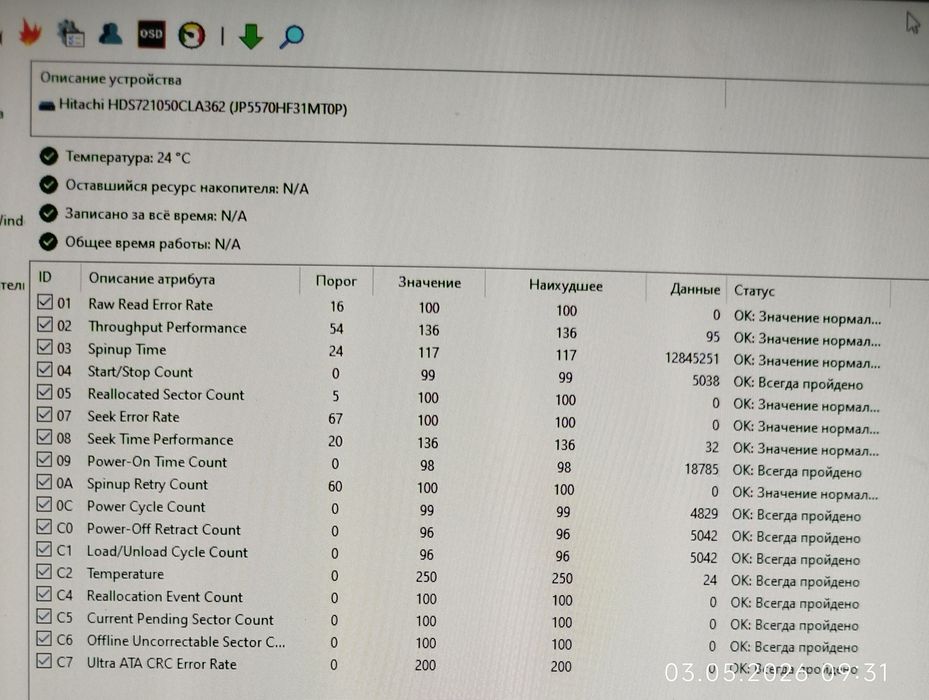Toggle the 09 Power-On Time Count checkbox

pos(44,459)
